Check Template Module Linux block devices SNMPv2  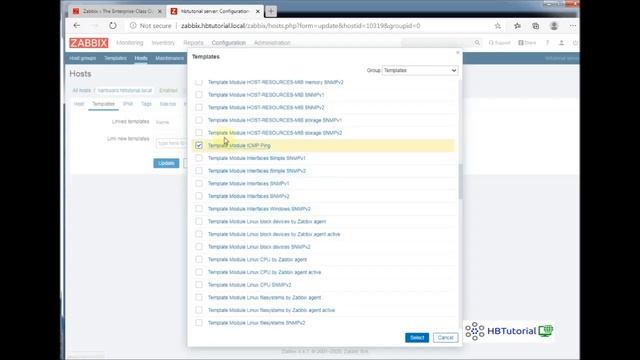click(199, 247)
